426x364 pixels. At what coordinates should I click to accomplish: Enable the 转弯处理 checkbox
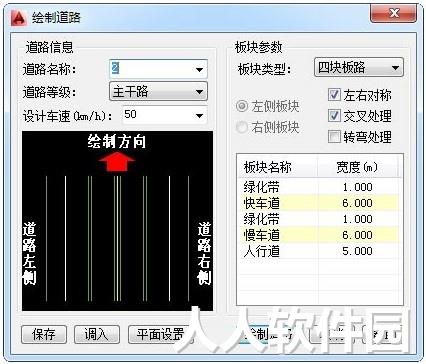tap(334, 136)
